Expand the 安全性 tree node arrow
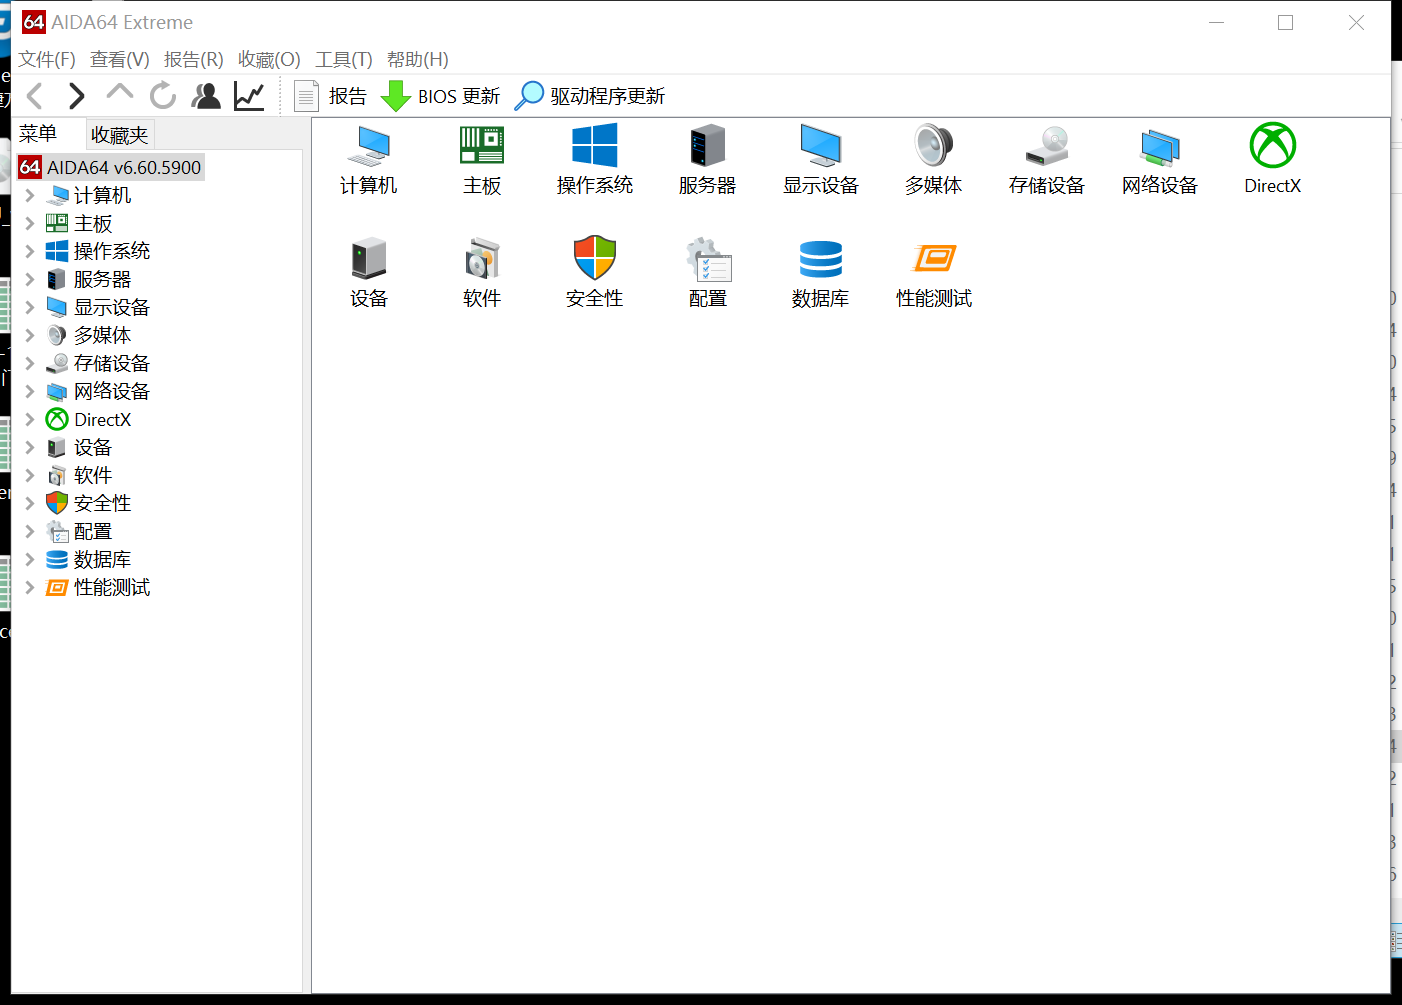The height and width of the screenshot is (1005, 1402). click(x=30, y=503)
